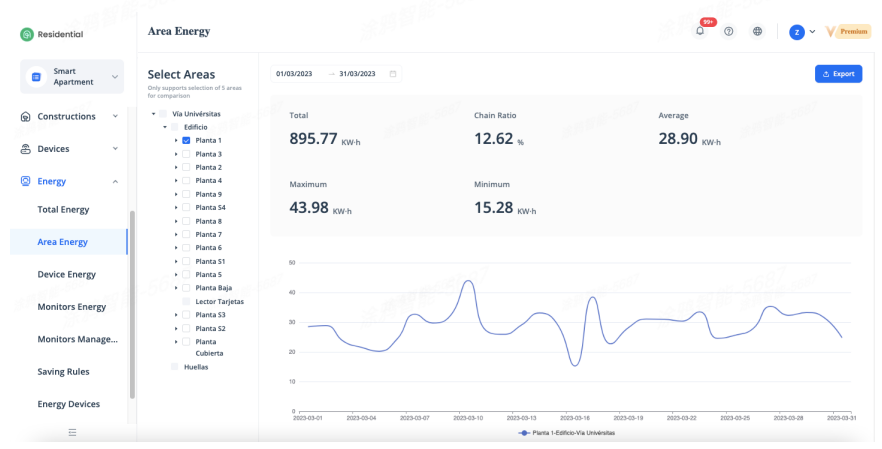The image size is (882, 449).
Task: Expand the Planta 9 tree node
Action: 176,194
